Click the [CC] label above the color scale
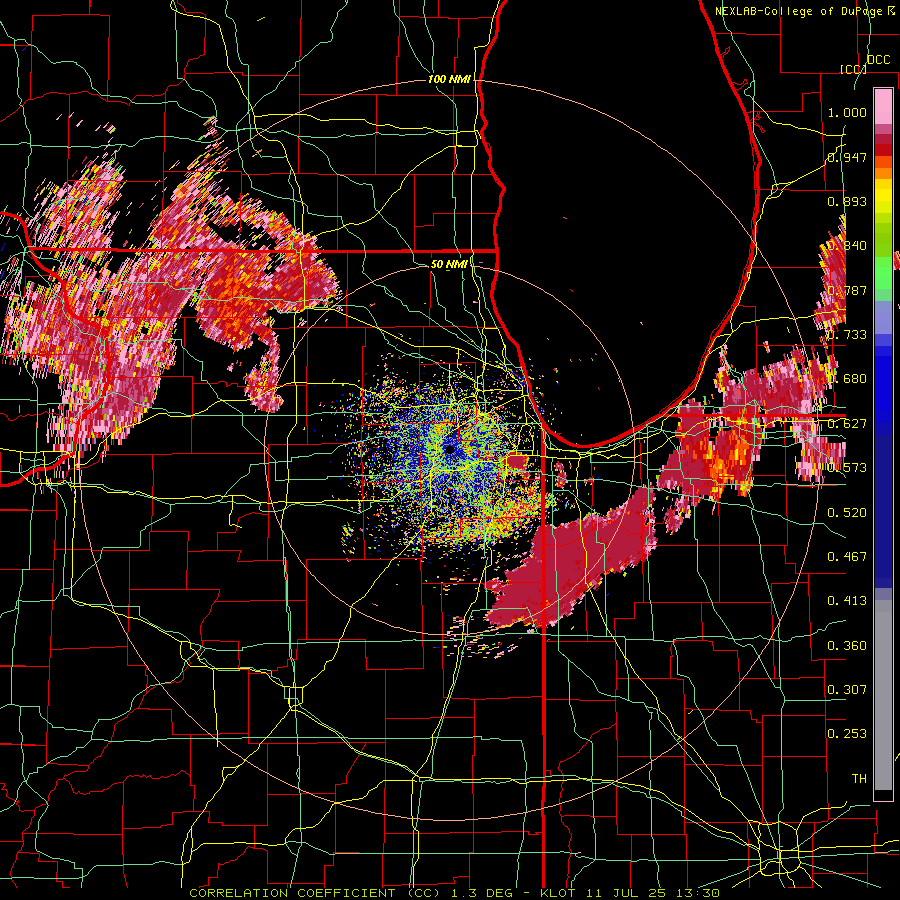 coord(854,69)
